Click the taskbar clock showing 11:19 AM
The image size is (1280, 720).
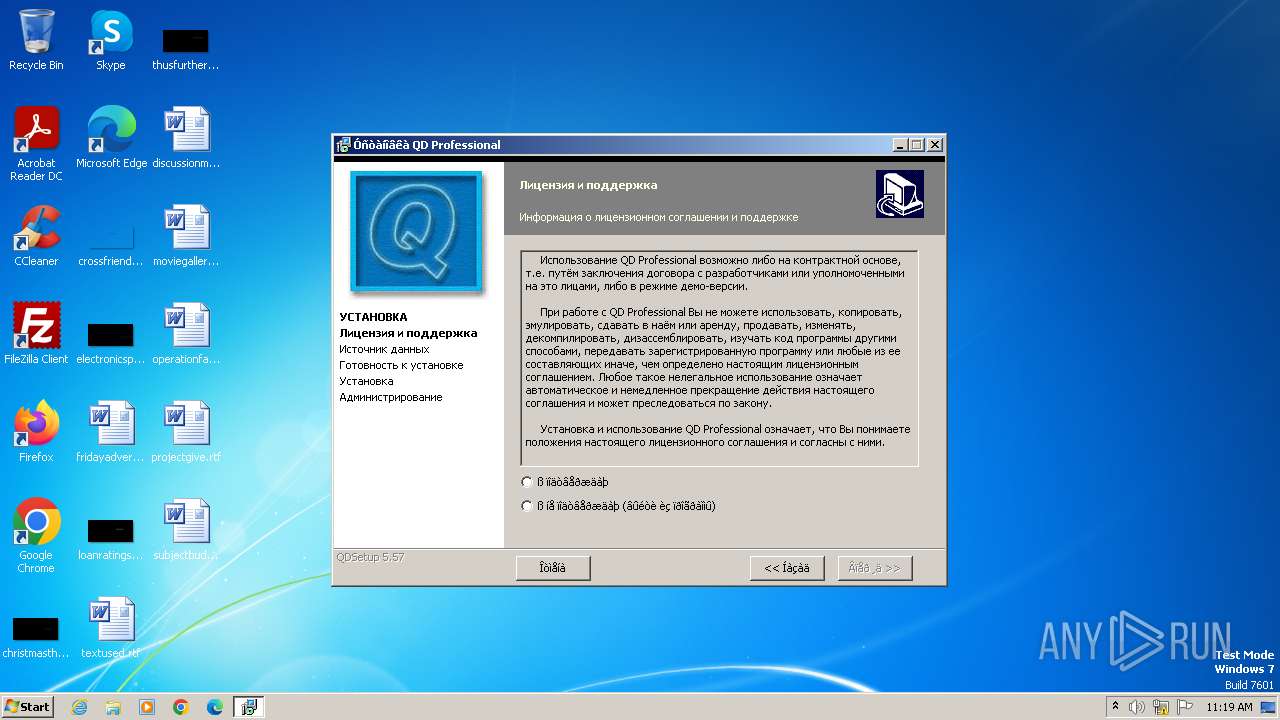pos(1229,707)
